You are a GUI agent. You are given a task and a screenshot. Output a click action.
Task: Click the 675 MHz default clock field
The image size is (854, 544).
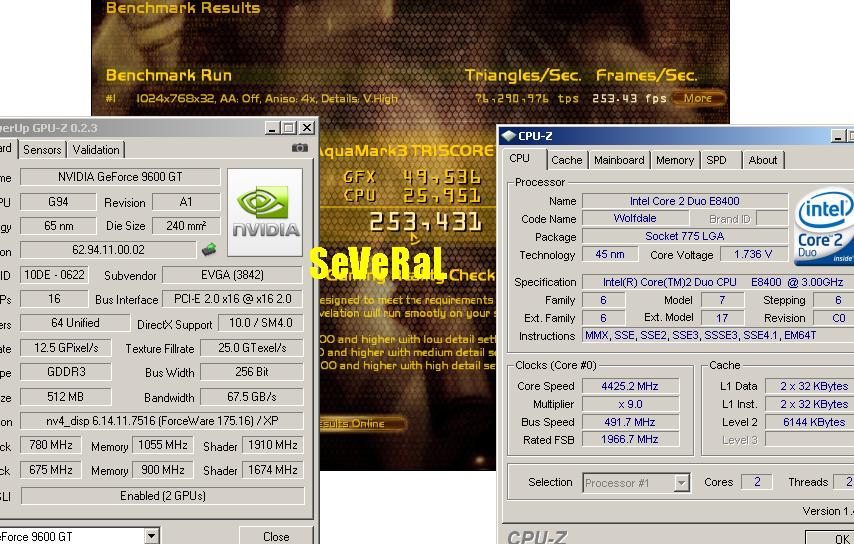coord(51,470)
